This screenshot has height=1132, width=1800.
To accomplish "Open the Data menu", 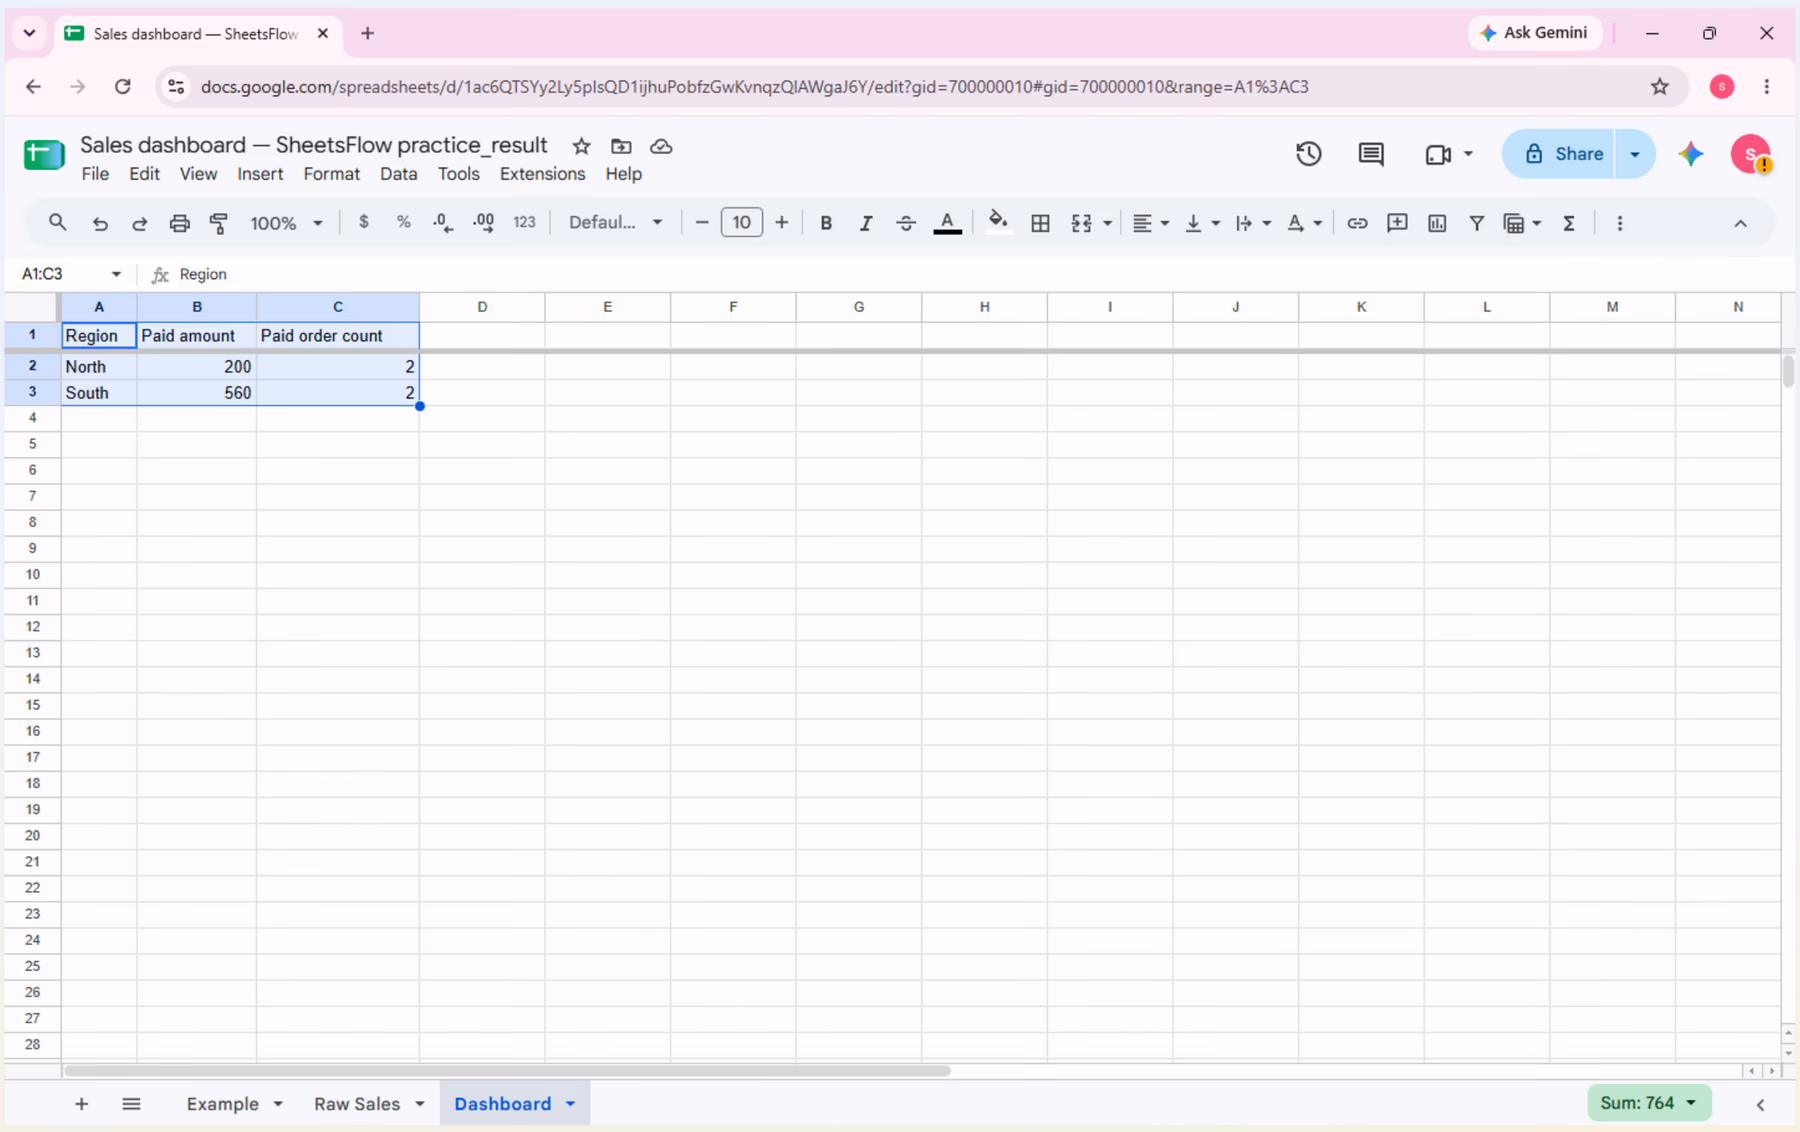I will 398,174.
